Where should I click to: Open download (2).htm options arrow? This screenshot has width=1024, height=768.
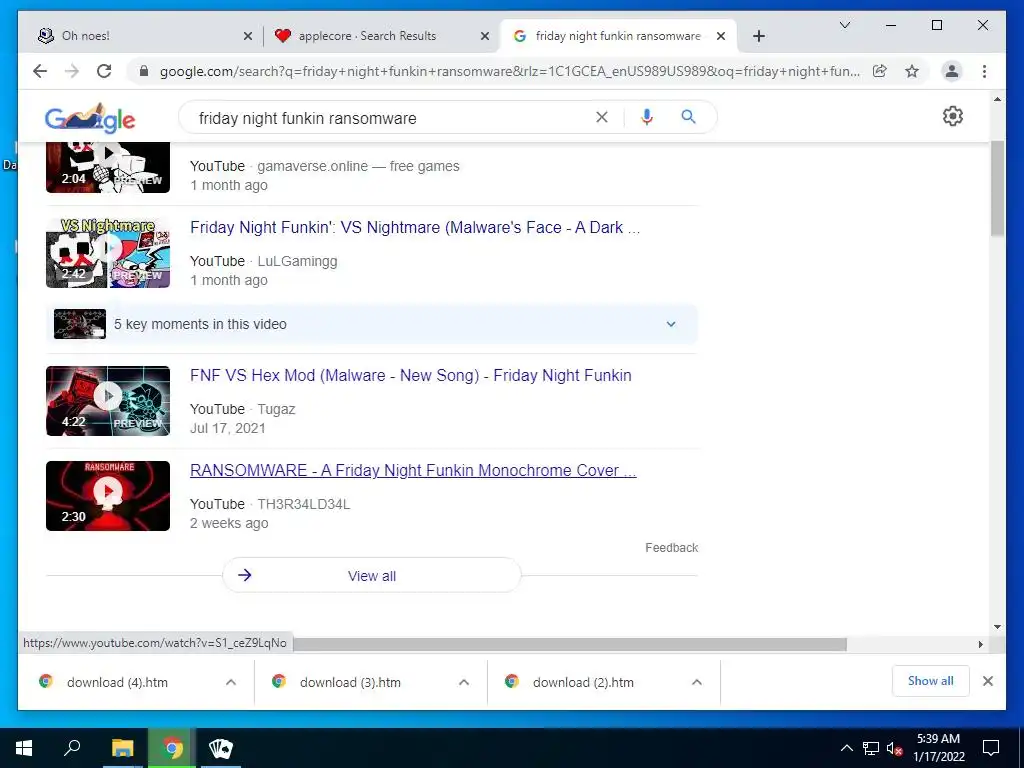[697, 682]
